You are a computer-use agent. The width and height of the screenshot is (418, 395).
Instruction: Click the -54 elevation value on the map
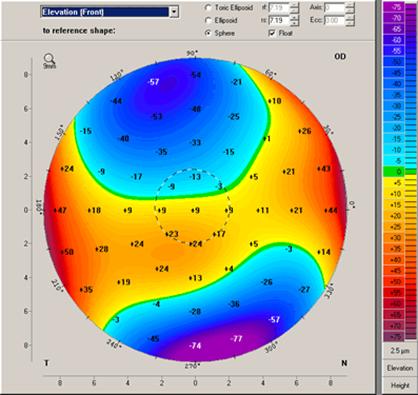point(196,75)
